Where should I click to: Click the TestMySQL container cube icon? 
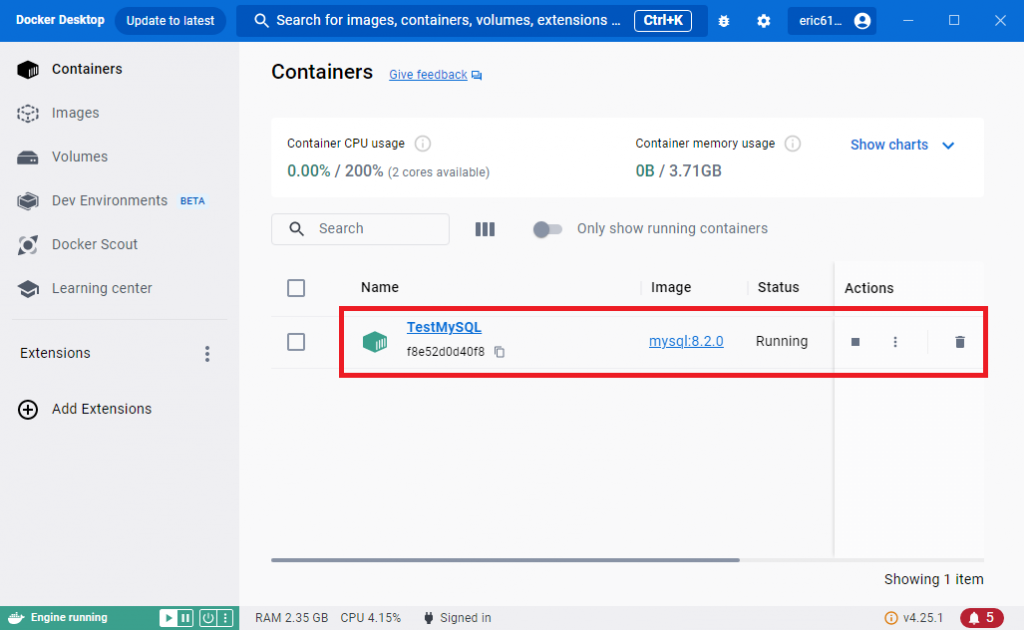[x=375, y=341]
